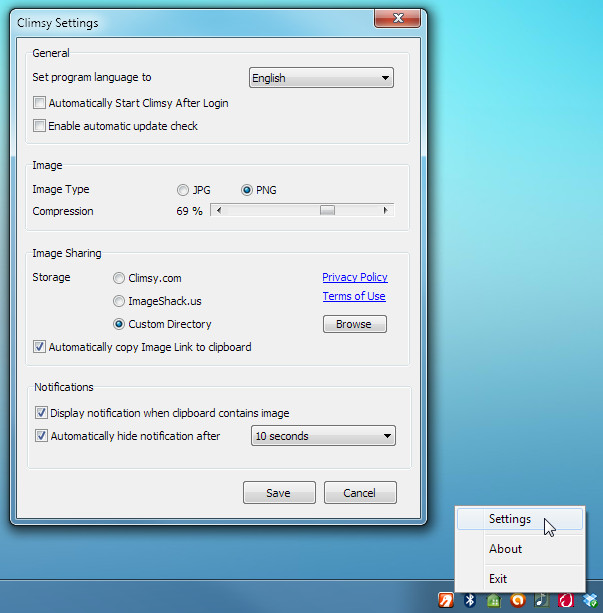Viewport: 603px width, 613px height.
Task: Click the orange circular swirl tray icon
Action: point(518,600)
